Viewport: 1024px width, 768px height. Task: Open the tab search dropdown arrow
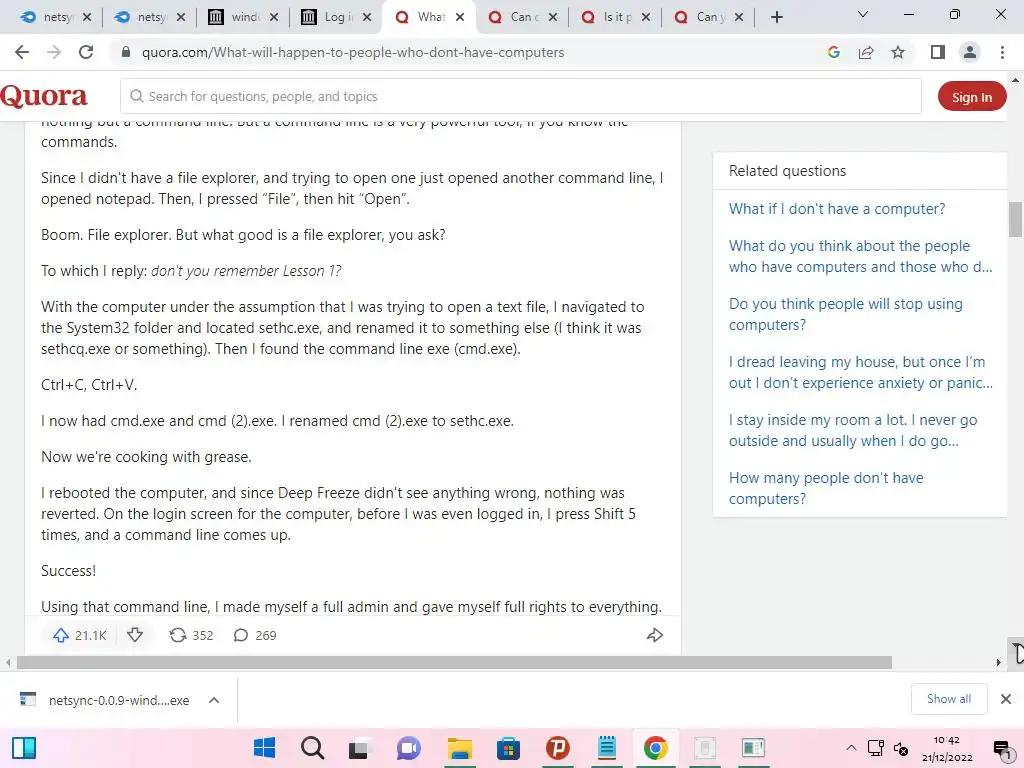[x=863, y=14]
